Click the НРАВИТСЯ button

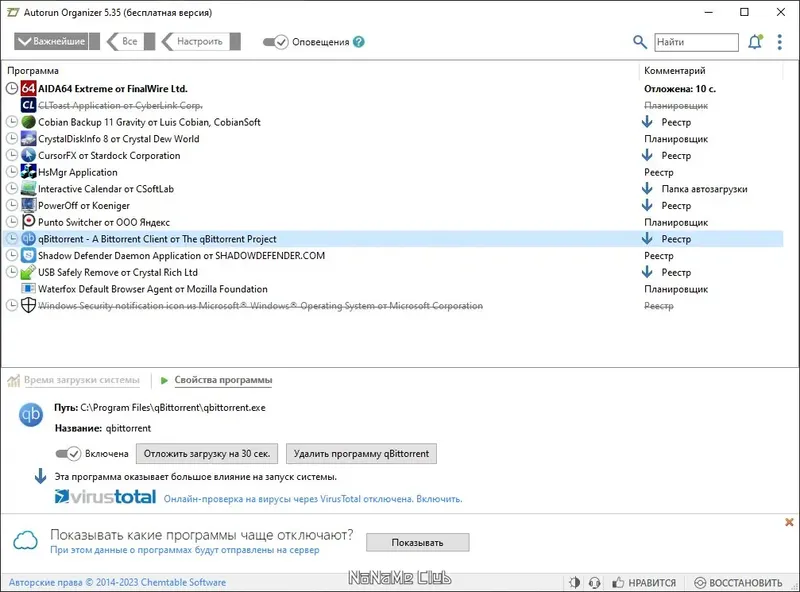644,582
